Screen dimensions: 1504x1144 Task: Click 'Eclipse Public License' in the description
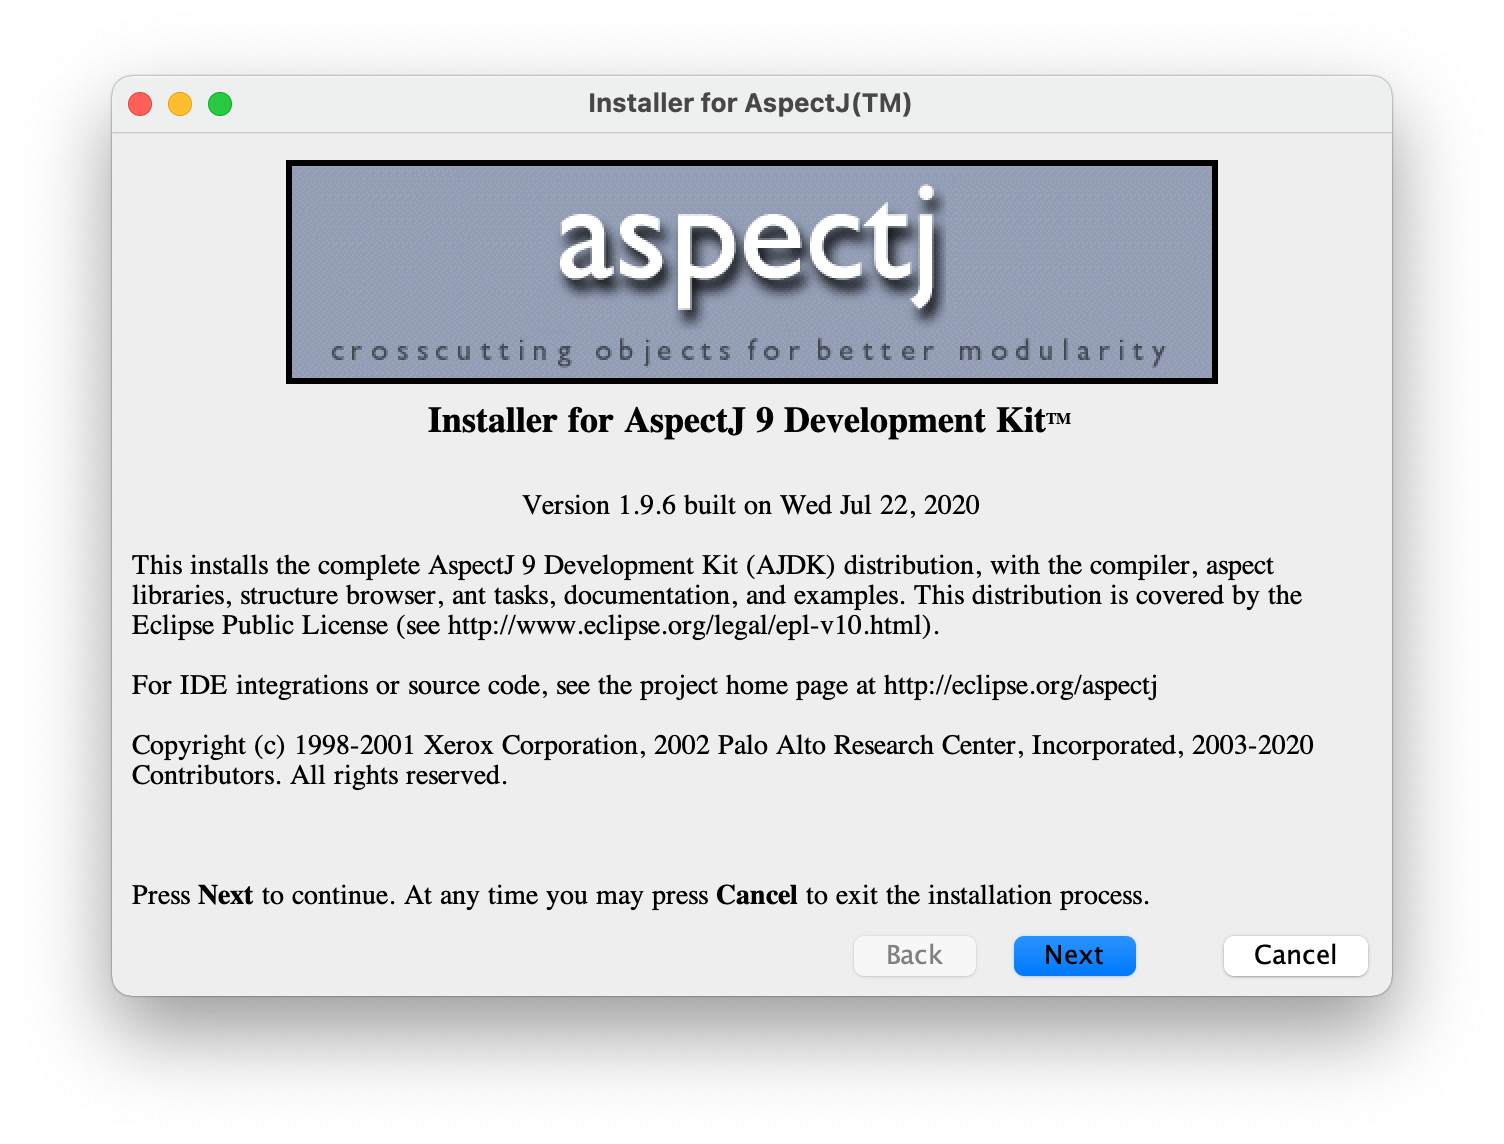(260, 626)
